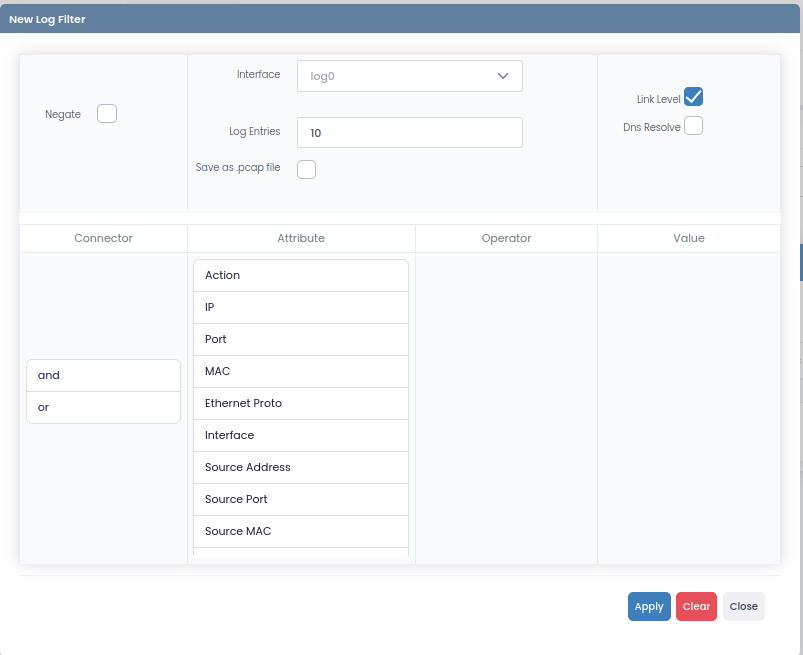803x655 pixels.
Task: Open the Interface dropdown showing log0
Action: (400, 76)
